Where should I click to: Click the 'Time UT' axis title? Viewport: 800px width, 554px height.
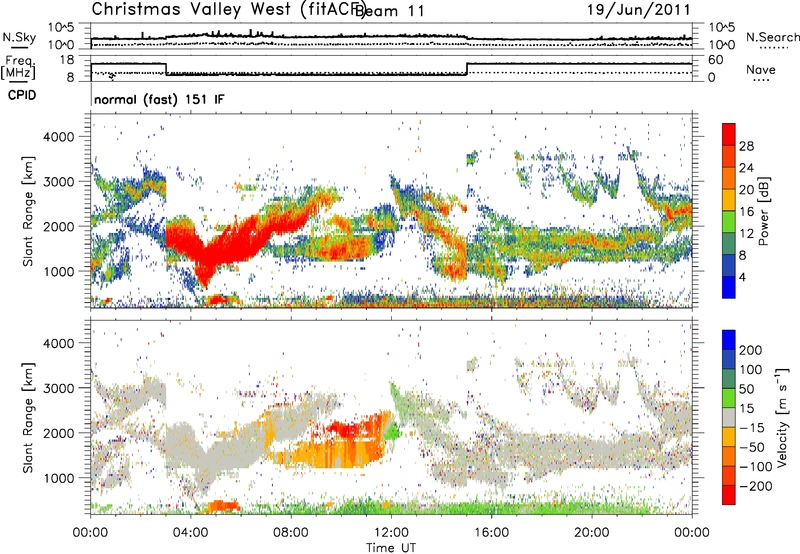[x=391, y=547]
